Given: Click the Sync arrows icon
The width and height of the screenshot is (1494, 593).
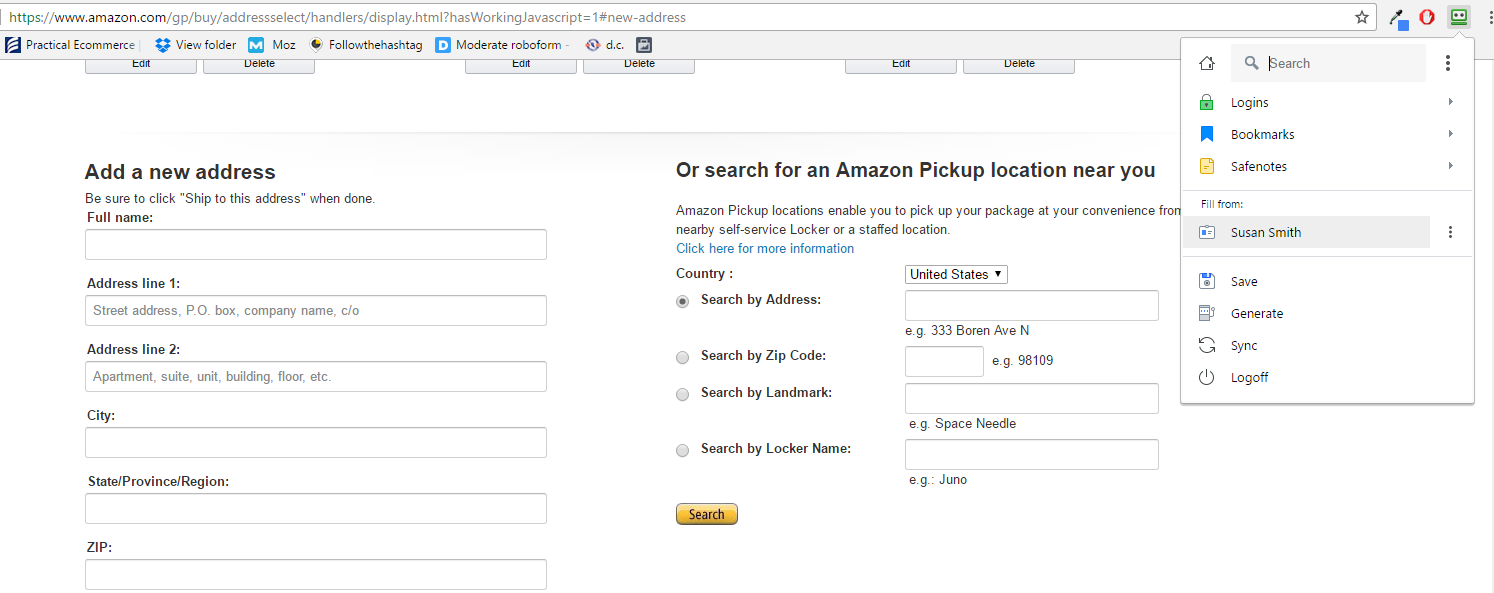Looking at the screenshot, I should (x=1206, y=345).
